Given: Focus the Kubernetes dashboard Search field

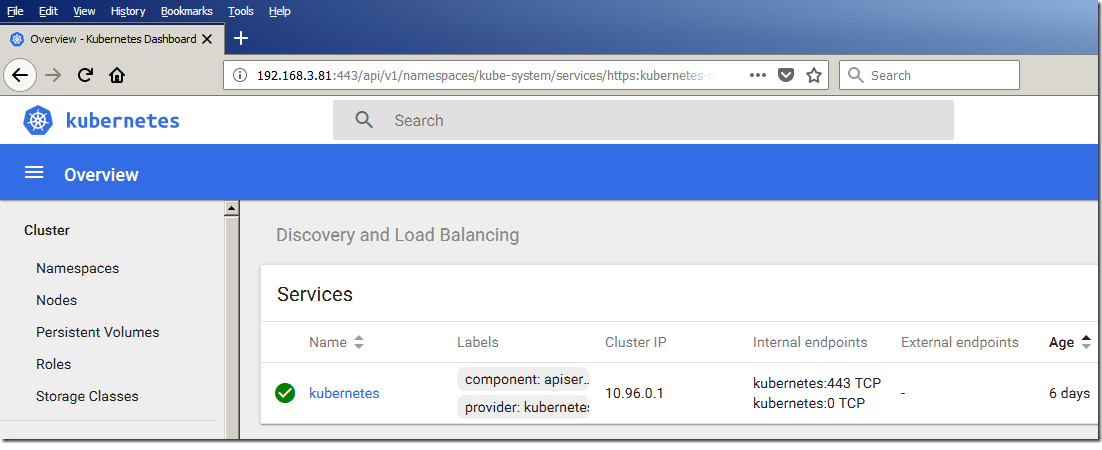Looking at the screenshot, I should pyautogui.click(x=643, y=120).
